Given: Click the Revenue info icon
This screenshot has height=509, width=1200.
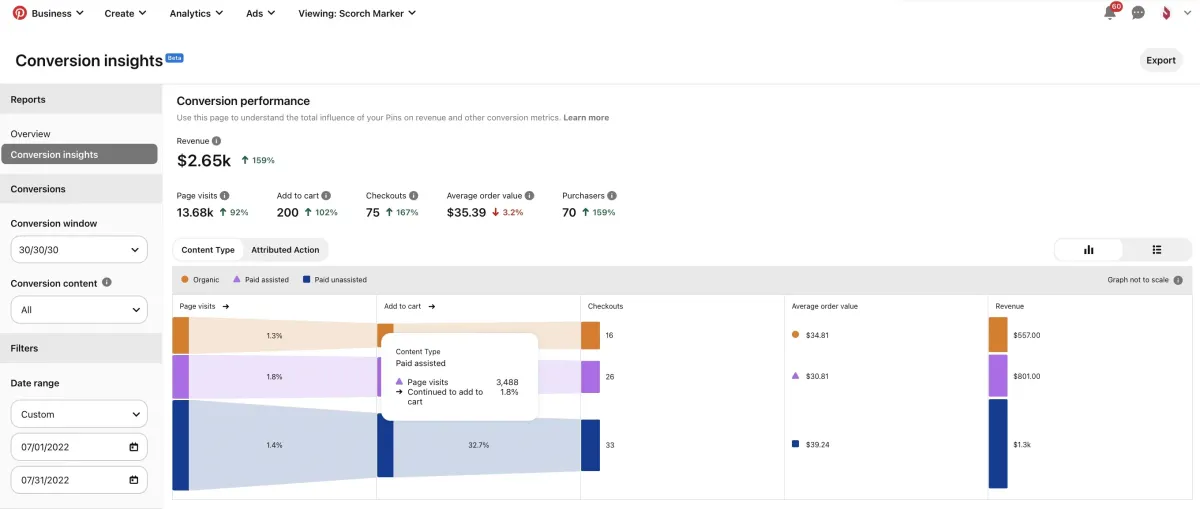Looking at the screenshot, I should click(216, 142).
